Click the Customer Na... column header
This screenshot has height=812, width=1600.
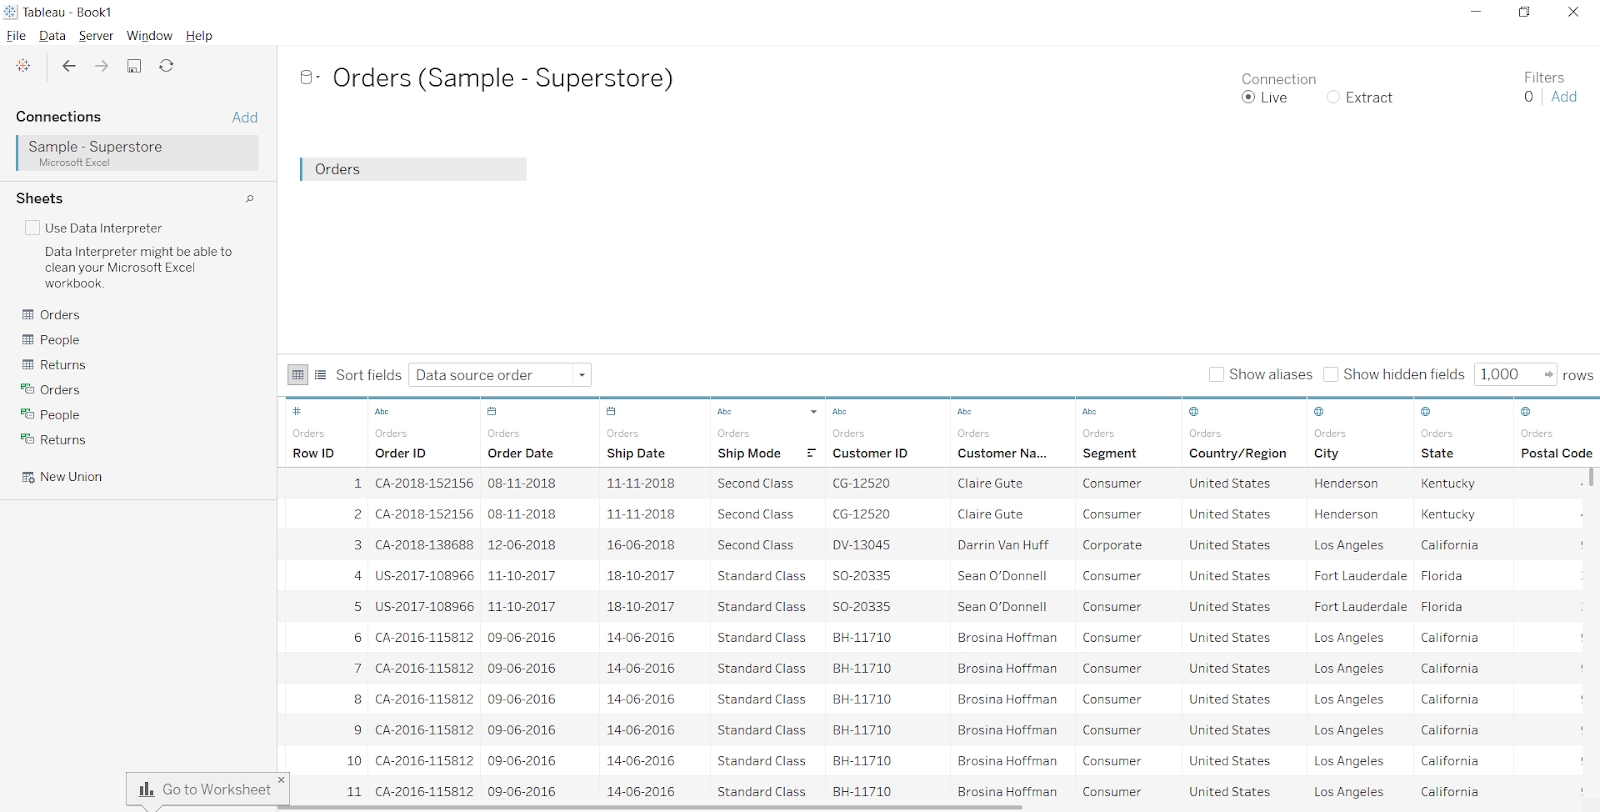(1002, 453)
